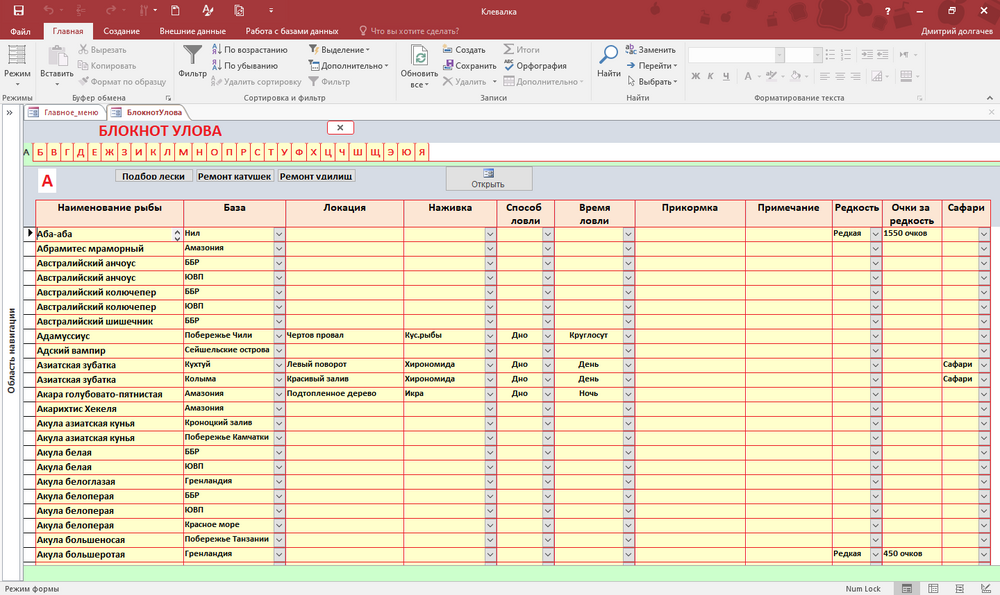Expand Наживка dropdown in Адамуссиус row
1000x595 pixels.
point(490,336)
